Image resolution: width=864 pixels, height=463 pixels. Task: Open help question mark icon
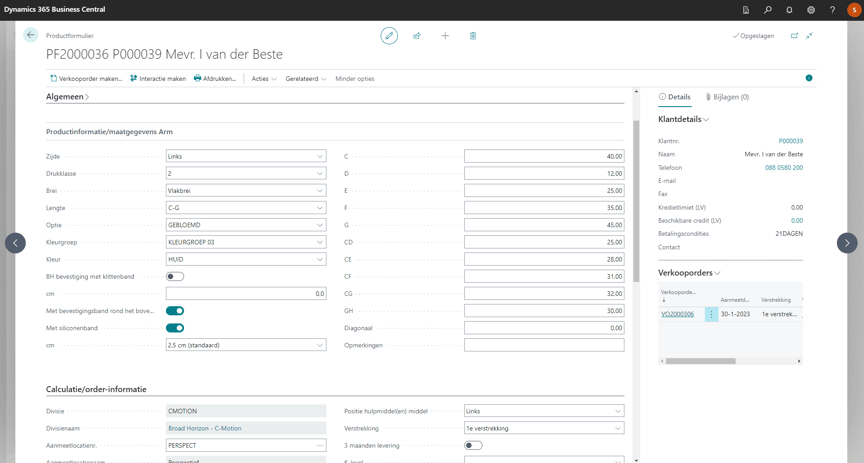point(832,10)
